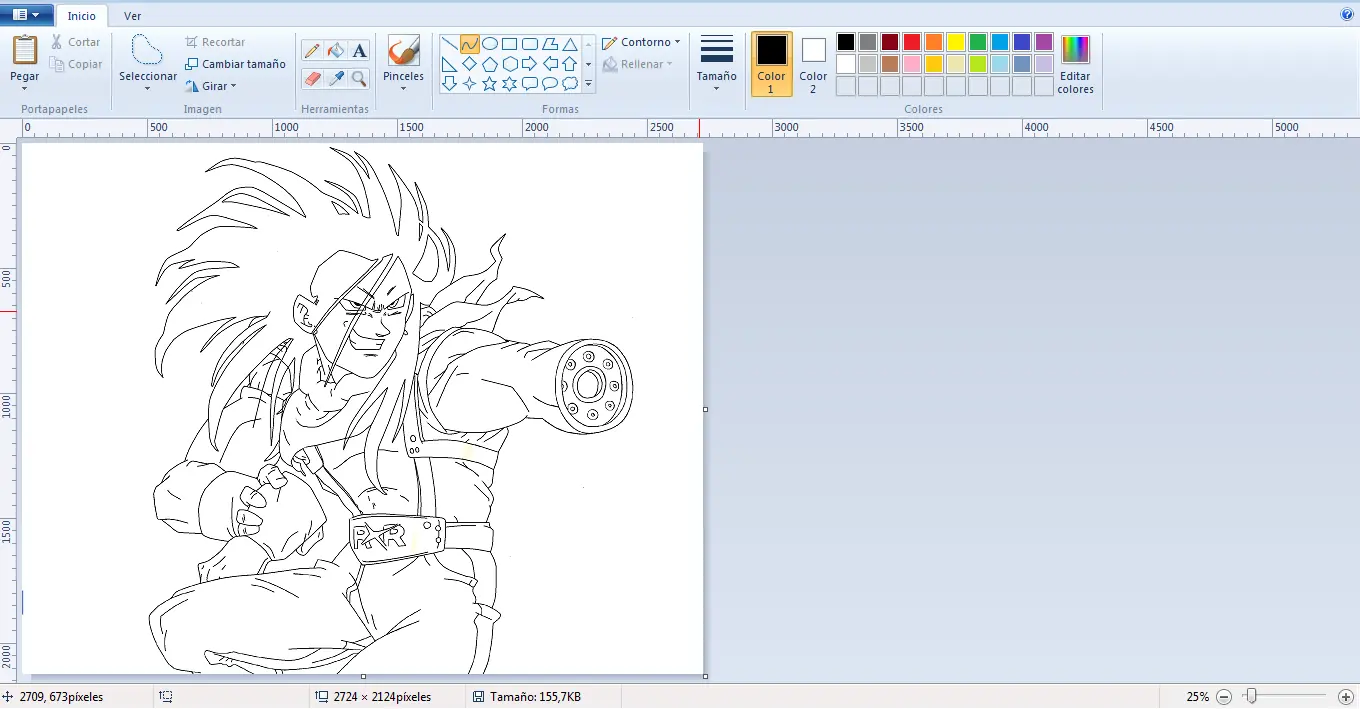The height and width of the screenshot is (709, 1360).
Task: Select the pink color swatch
Action: point(911,64)
